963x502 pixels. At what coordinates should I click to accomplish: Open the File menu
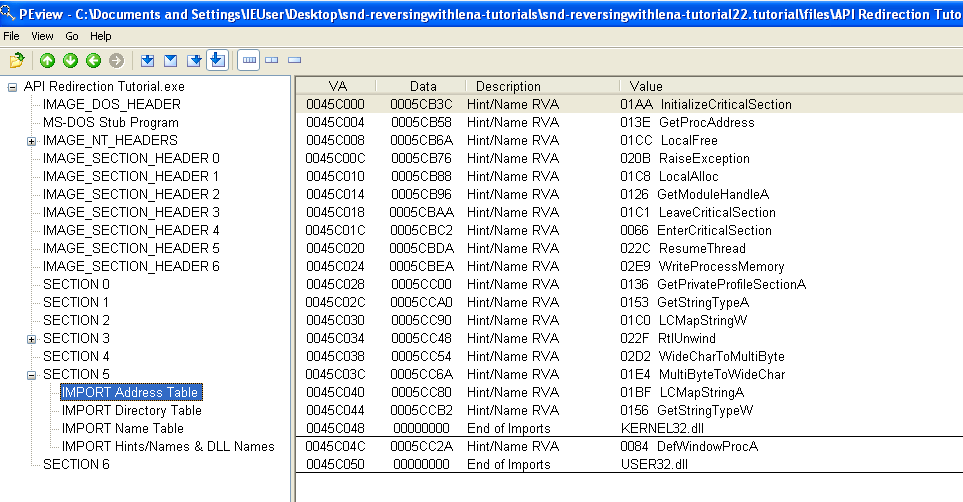click(x=11, y=36)
